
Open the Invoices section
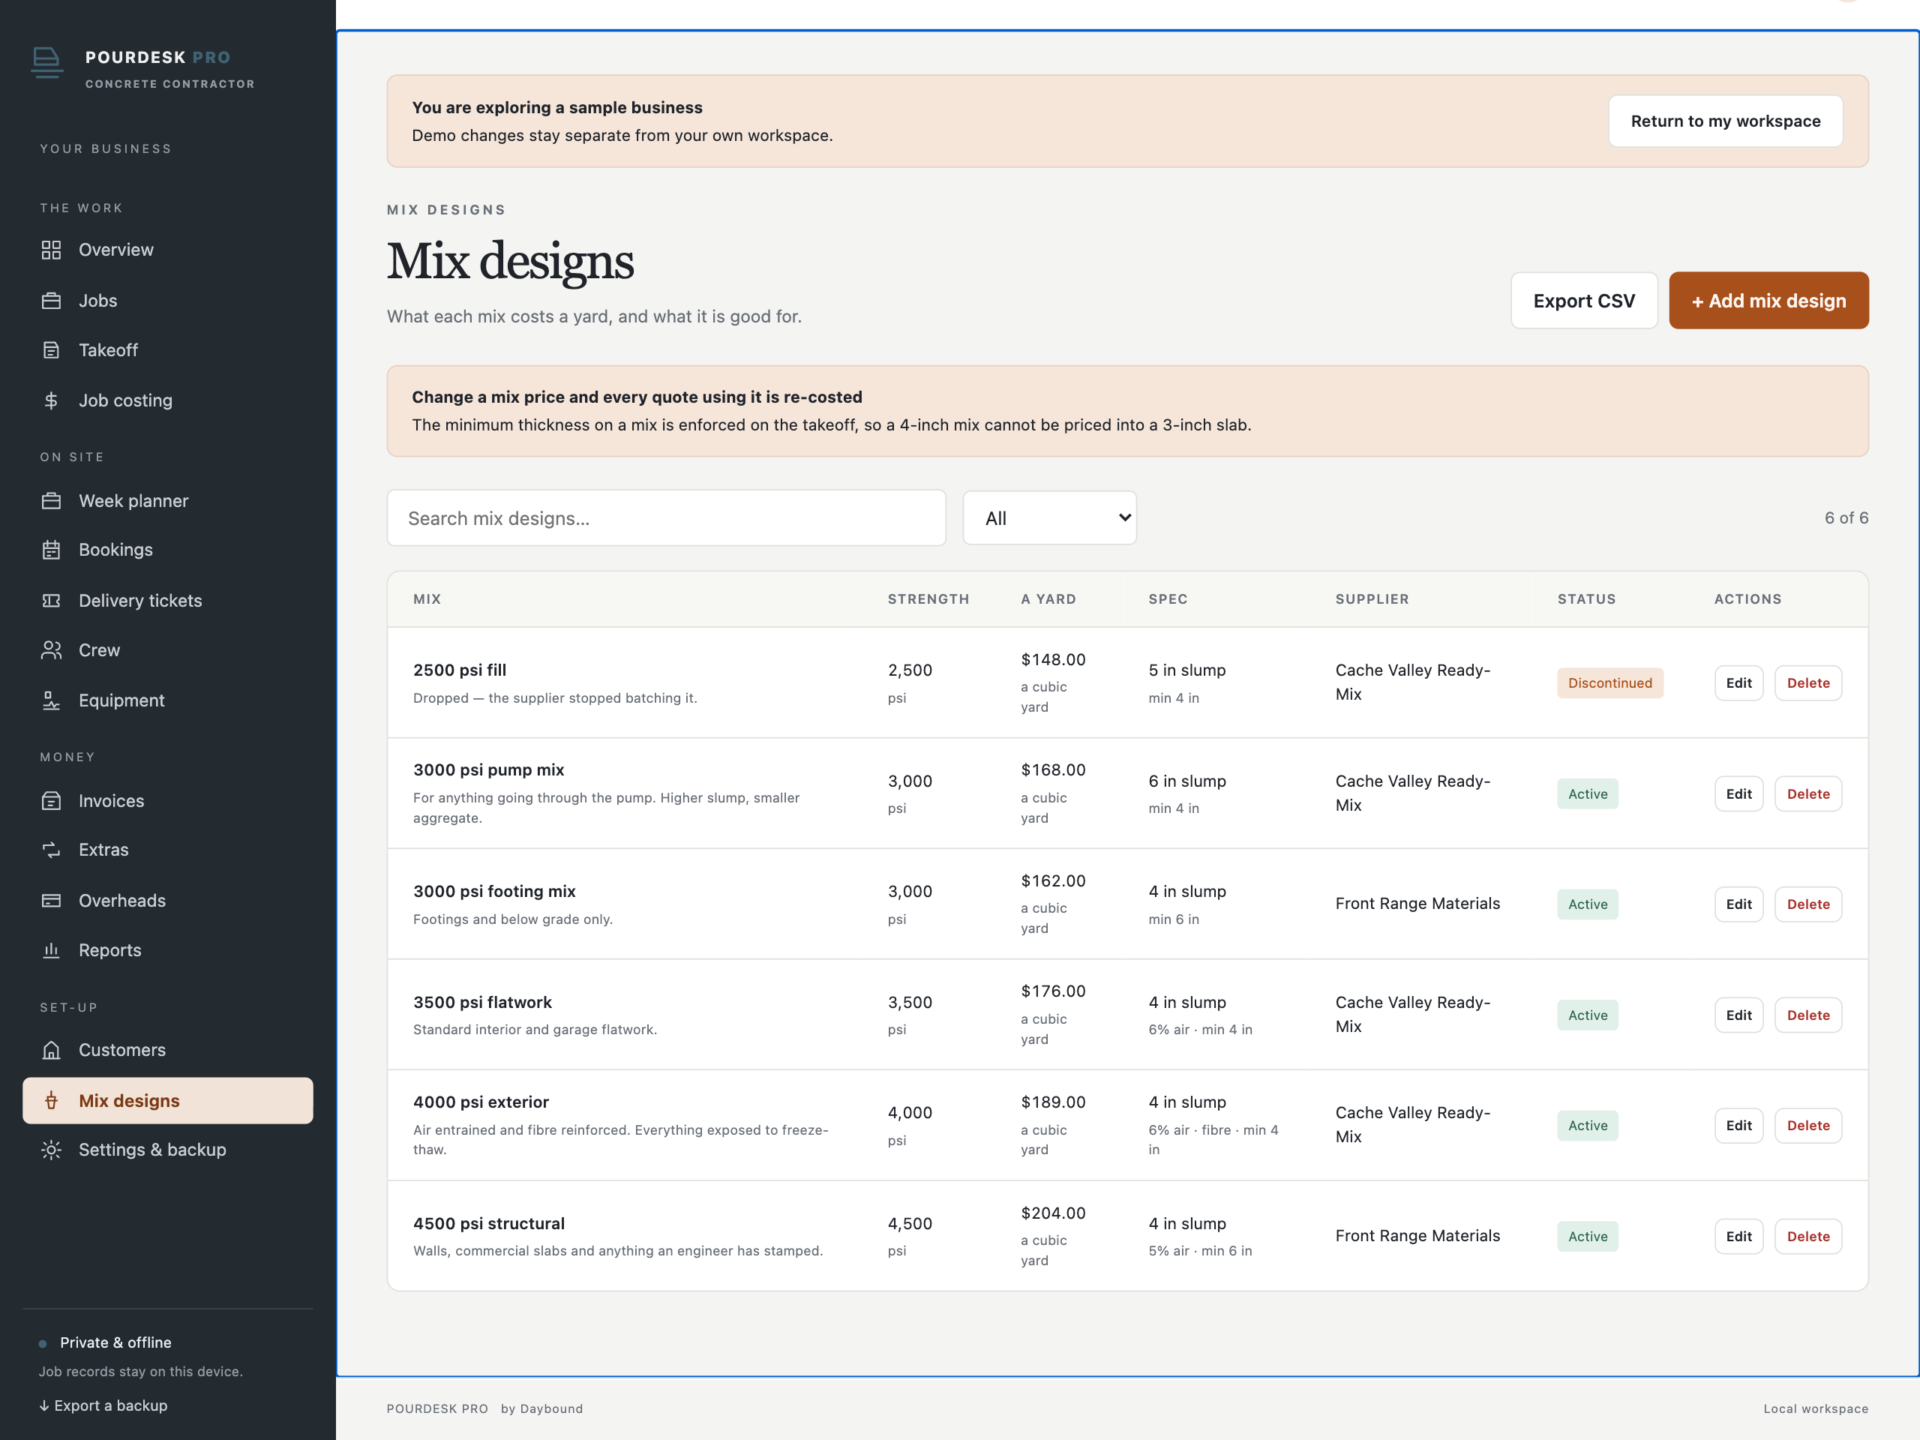pyautogui.click(x=167, y=801)
